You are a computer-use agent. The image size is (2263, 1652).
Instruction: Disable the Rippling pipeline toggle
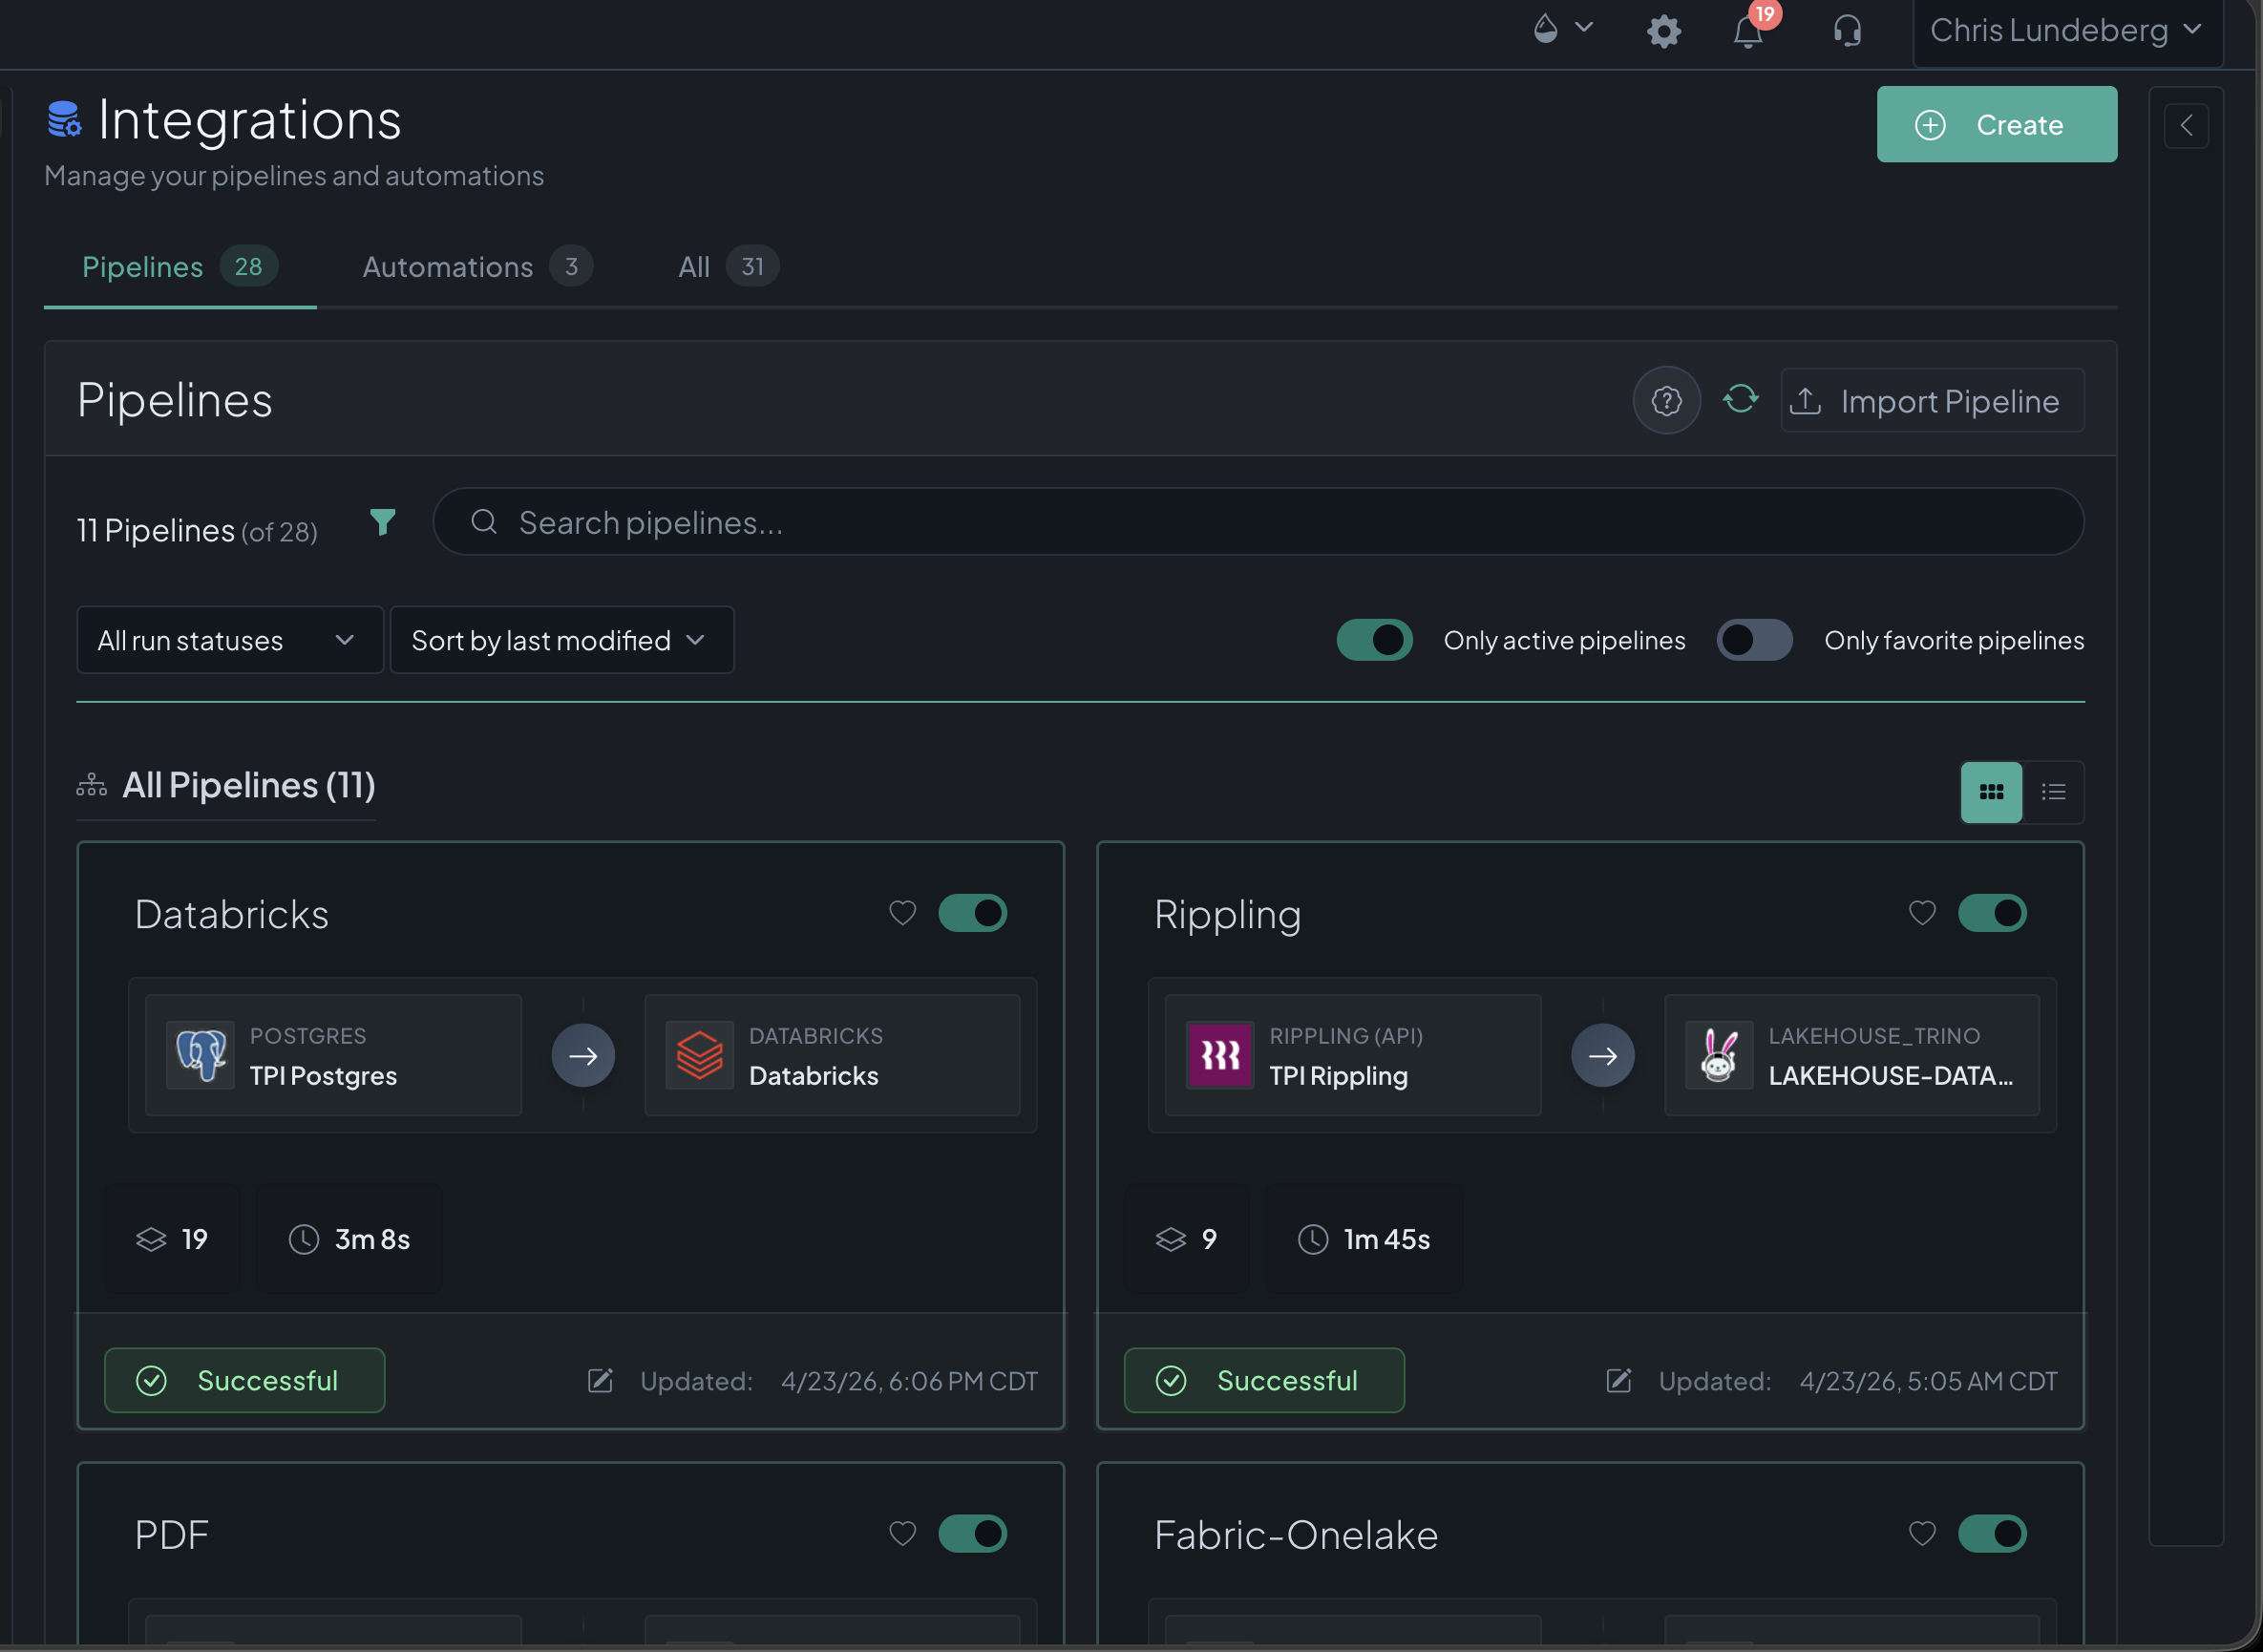click(x=1992, y=913)
